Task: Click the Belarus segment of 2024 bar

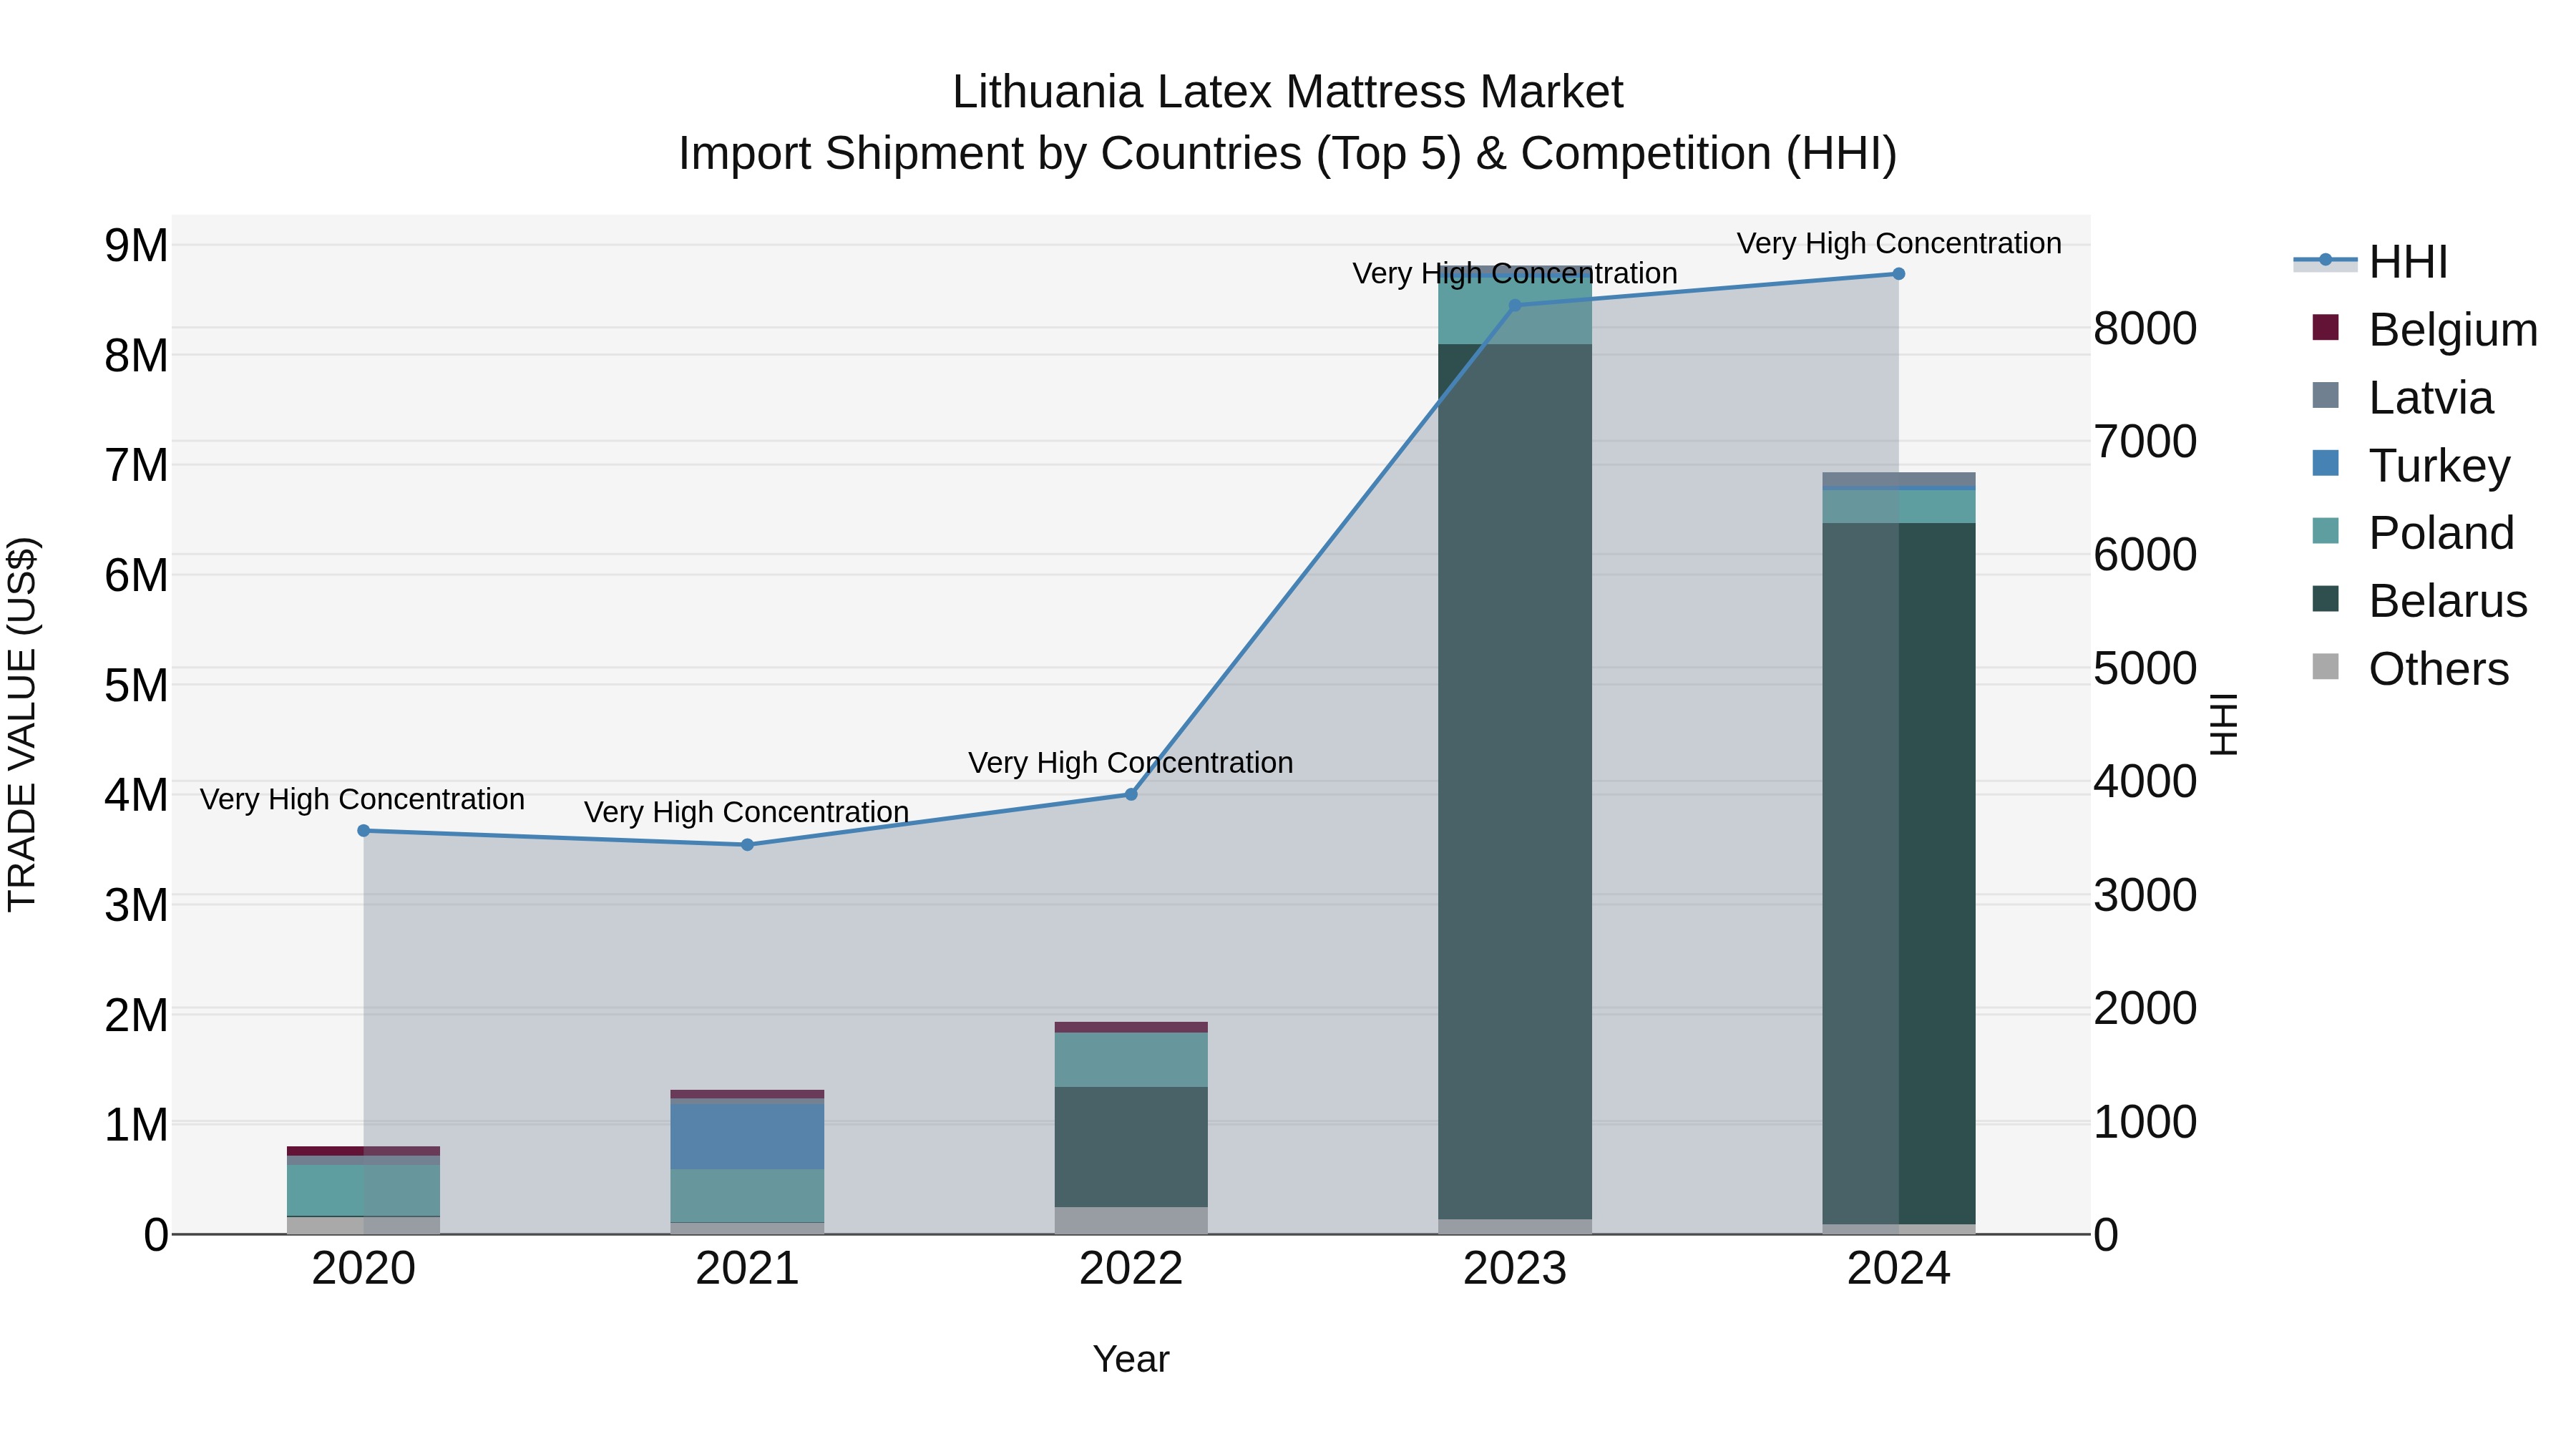Action: [x=1899, y=874]
